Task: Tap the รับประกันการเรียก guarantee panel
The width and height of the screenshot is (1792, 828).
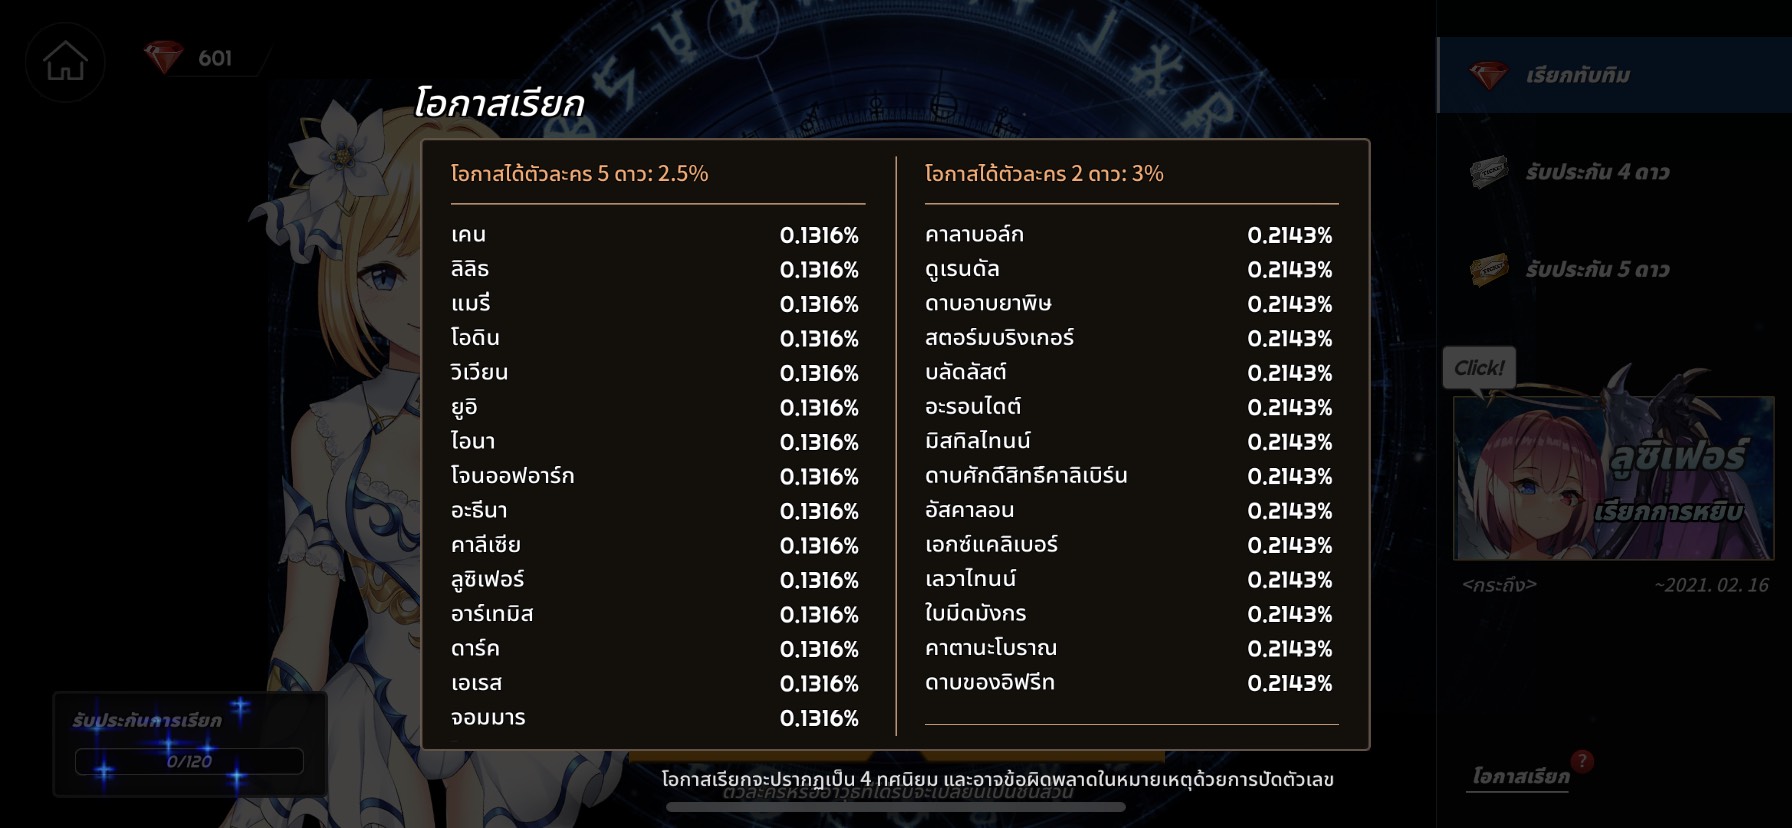Action: point(189,744)
